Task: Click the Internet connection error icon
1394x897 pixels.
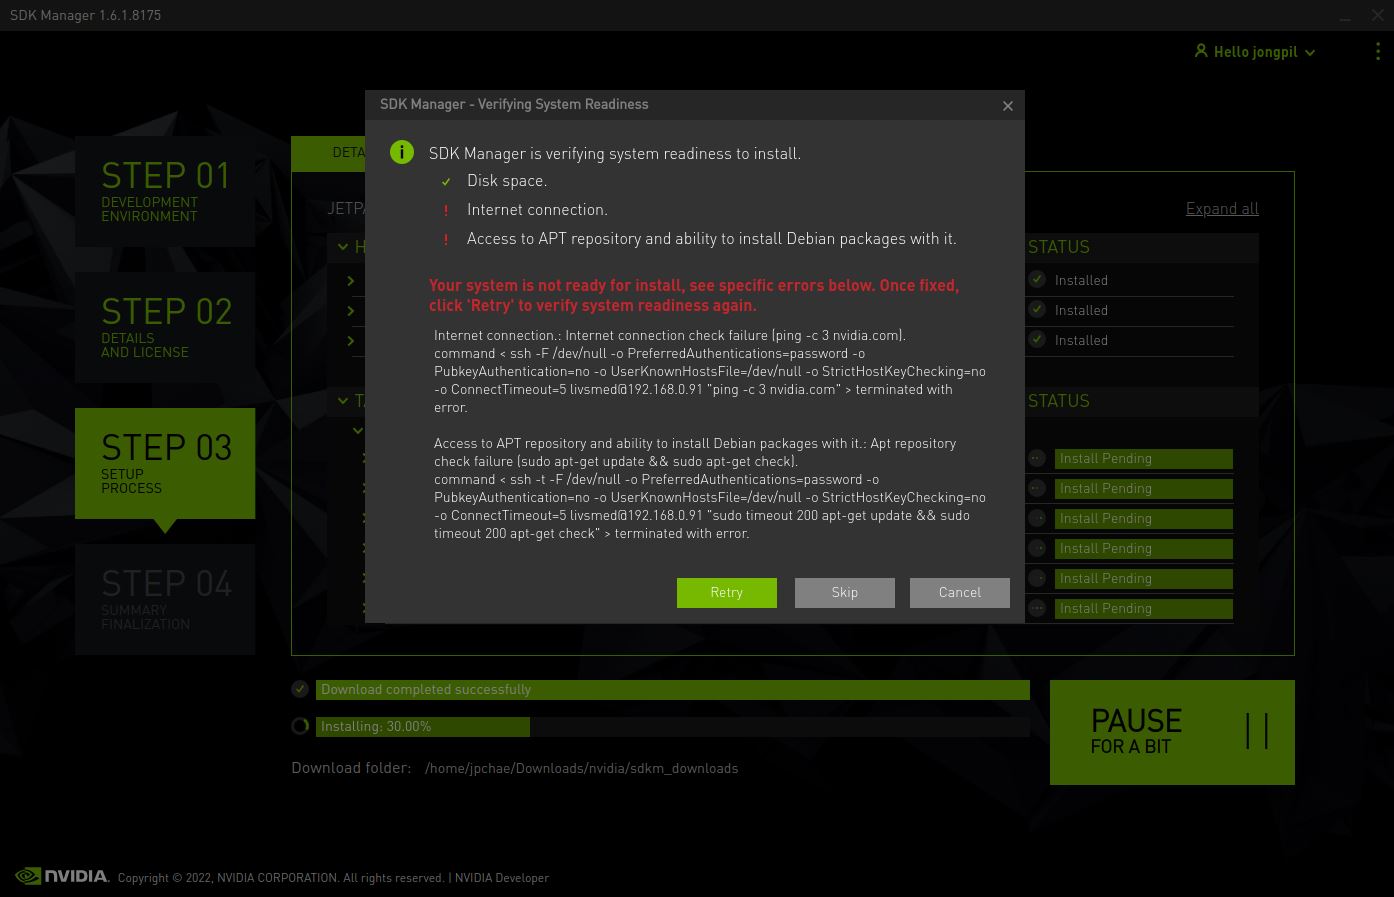Action: pyautogui.click(x=446, y=211)
